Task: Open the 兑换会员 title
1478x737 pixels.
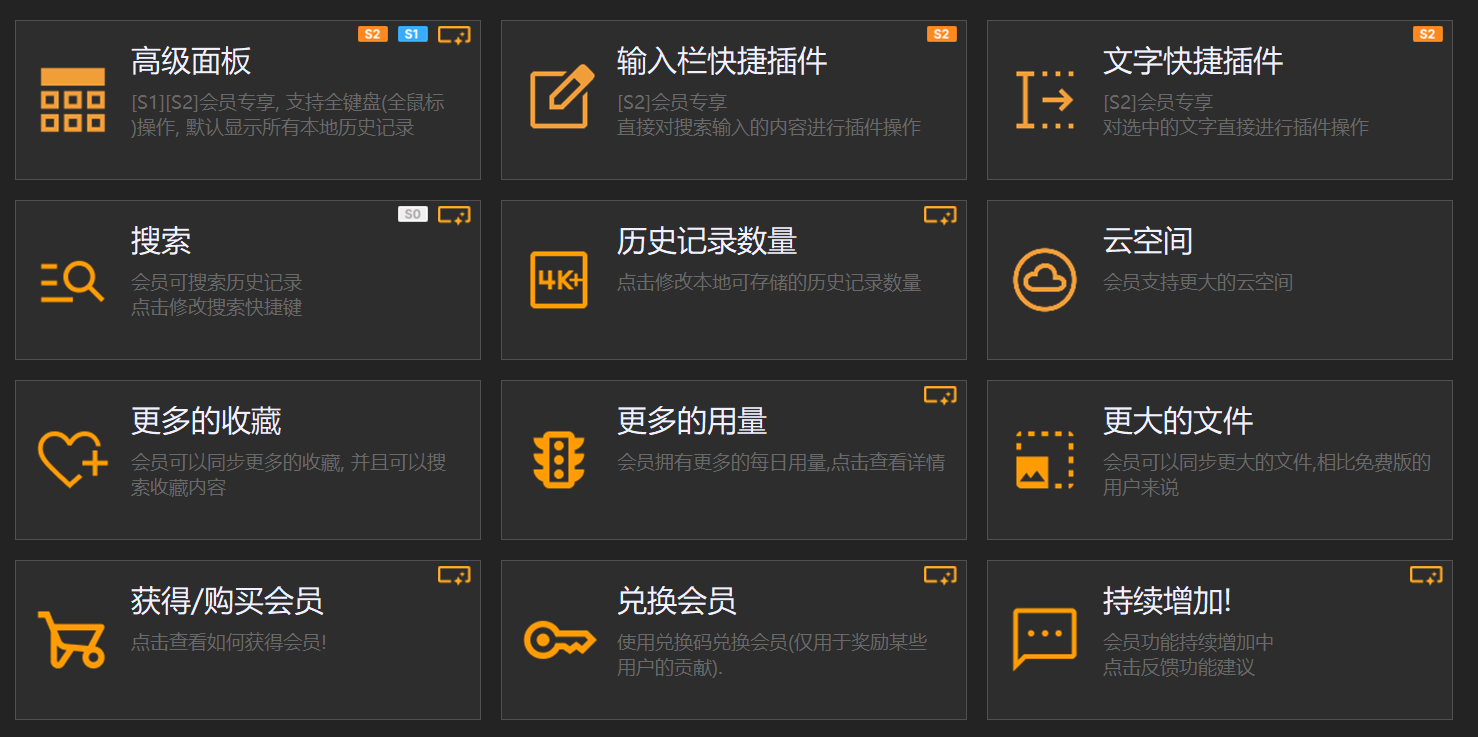Action: pos(676,601)
